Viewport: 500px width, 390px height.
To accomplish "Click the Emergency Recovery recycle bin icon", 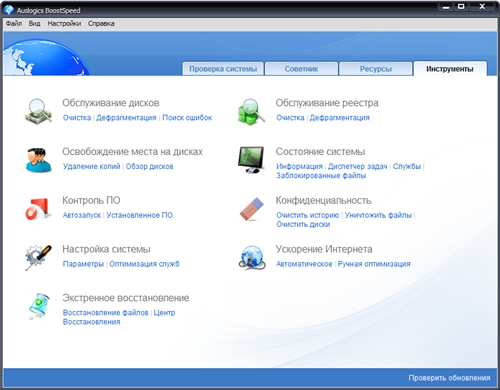I will click(x=39, y=306).
